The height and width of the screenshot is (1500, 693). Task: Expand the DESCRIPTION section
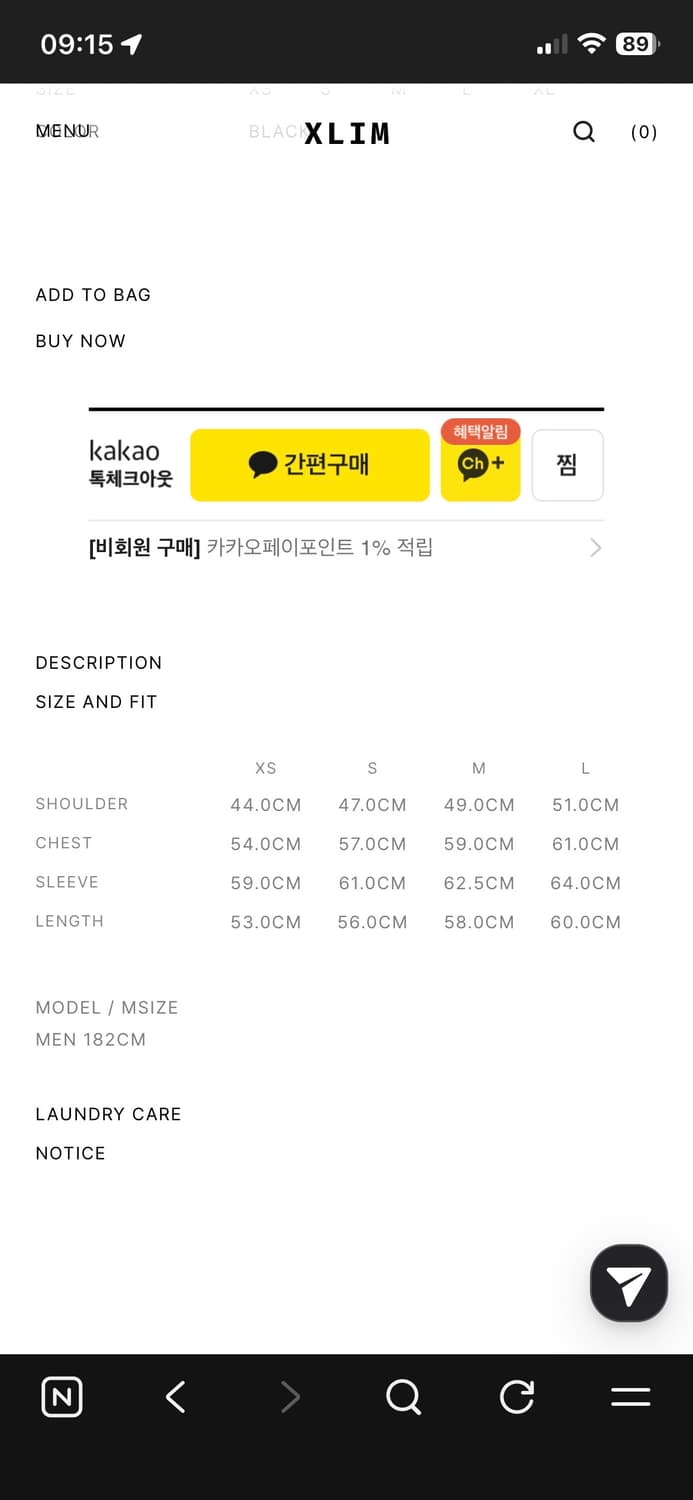[x=98, y=663]
